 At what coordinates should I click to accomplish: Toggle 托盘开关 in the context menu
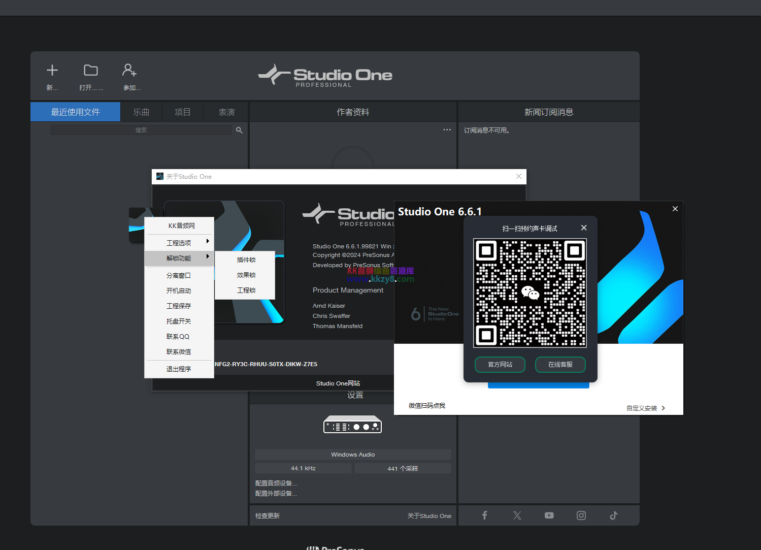[179, 321]
